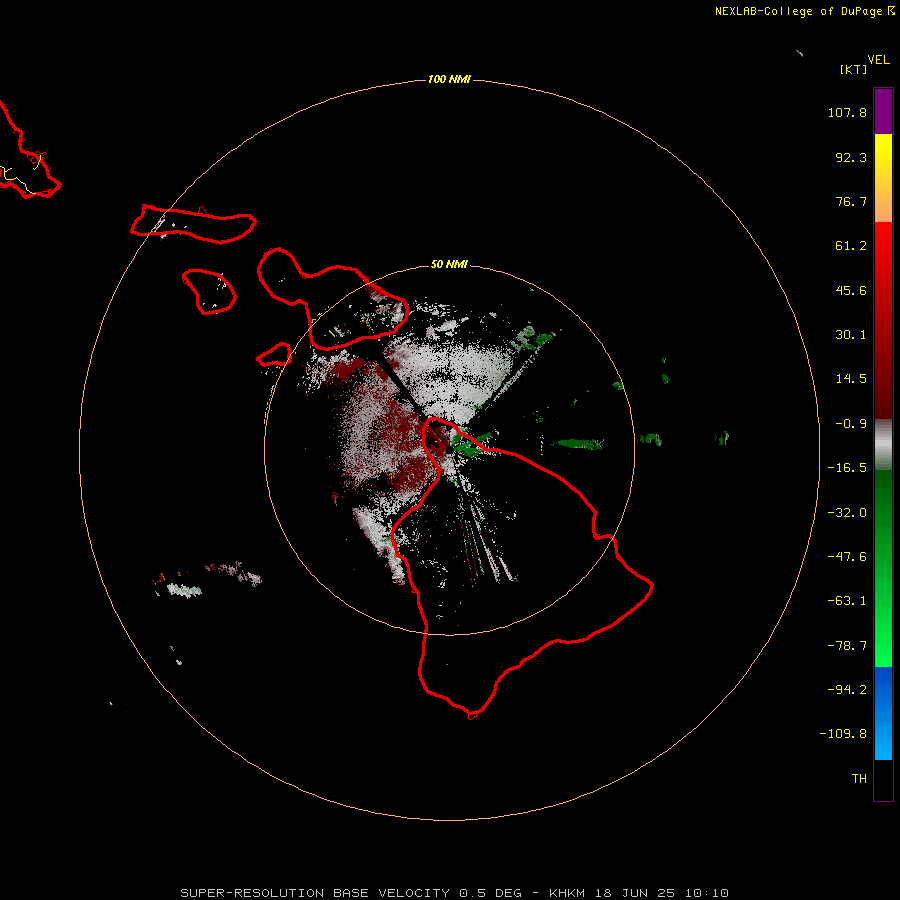The height and width of the screenshot is (900, 900).
Task: Click the [KT] units label
Action: [853, 69]
